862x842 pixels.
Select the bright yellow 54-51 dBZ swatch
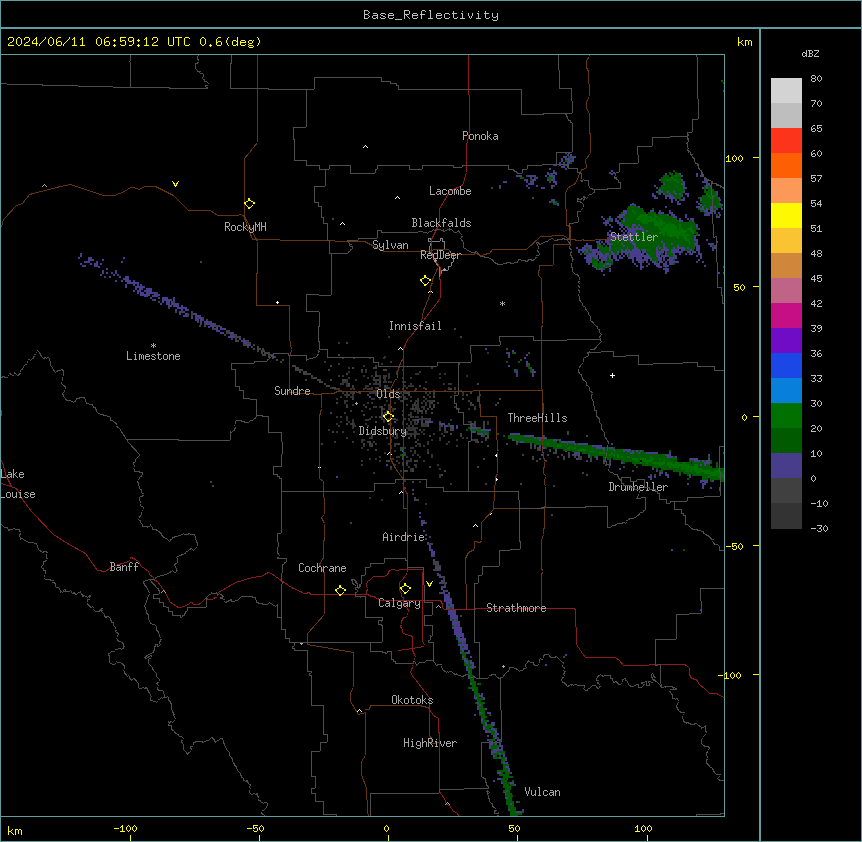tap(786, 215)
